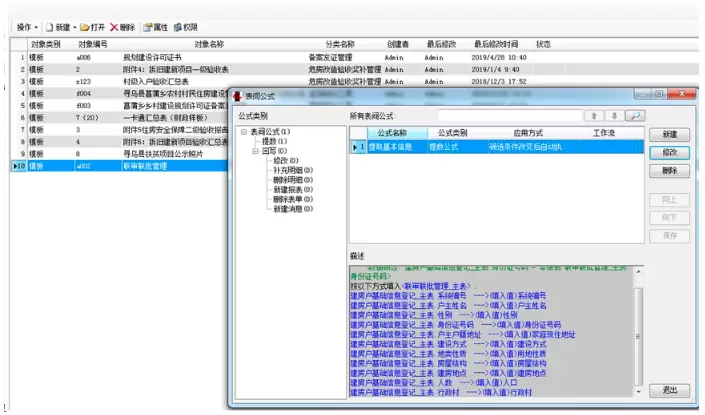The width and height of the screenshot is (705, 415).
Task: Click the 新建 button in the dialog
Action: click(x=669, y=134)
